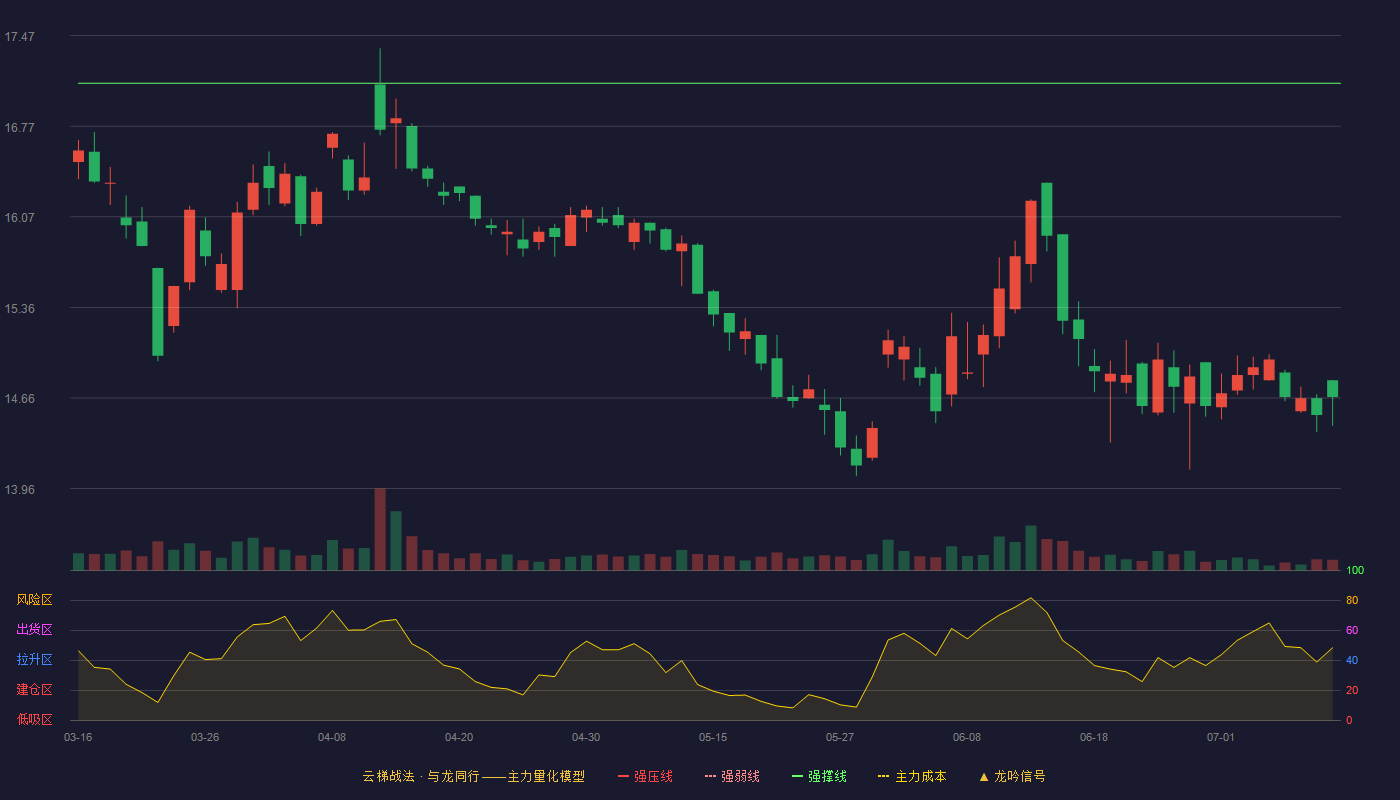Click the 低吸区 zone label
Viewport: 1400px width, 800px height.
tap(34, 719)
